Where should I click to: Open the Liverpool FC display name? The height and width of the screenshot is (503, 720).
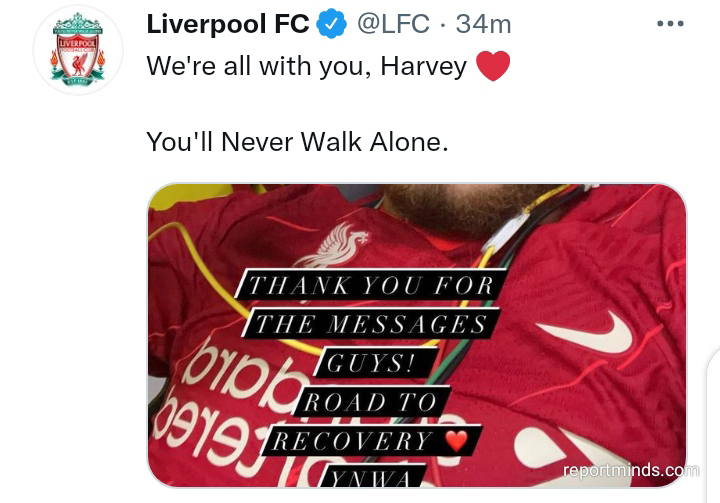(x=228, y=24)
